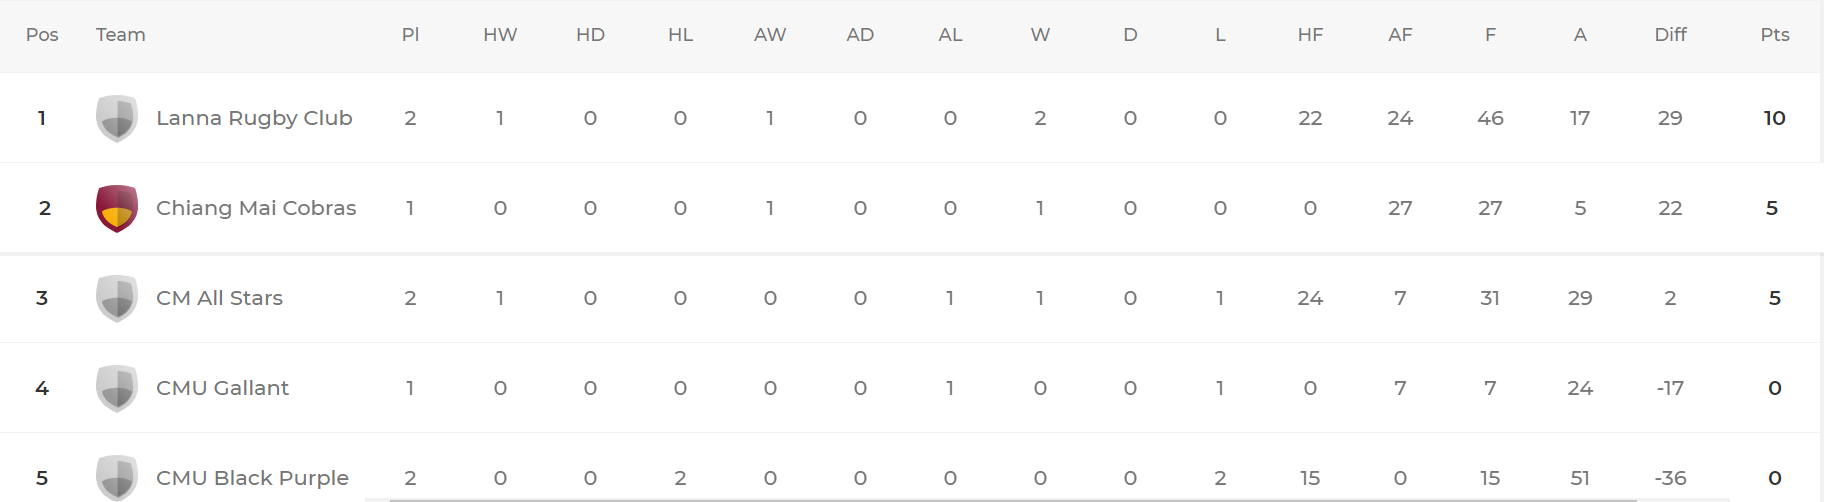Click the CM All Stars shield logo
Image resolution: width=1824 pixels, height=502 pixels.
point(117,298)
